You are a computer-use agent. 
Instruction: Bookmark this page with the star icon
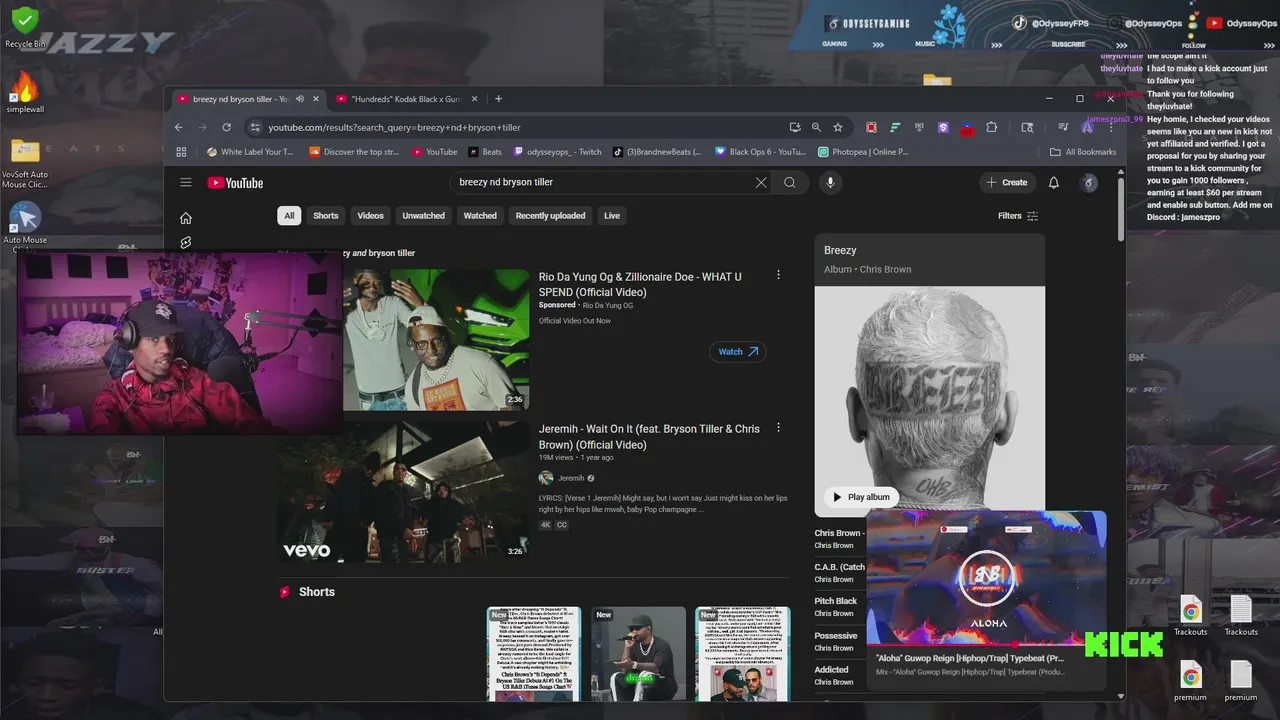(x=838, y=127)
